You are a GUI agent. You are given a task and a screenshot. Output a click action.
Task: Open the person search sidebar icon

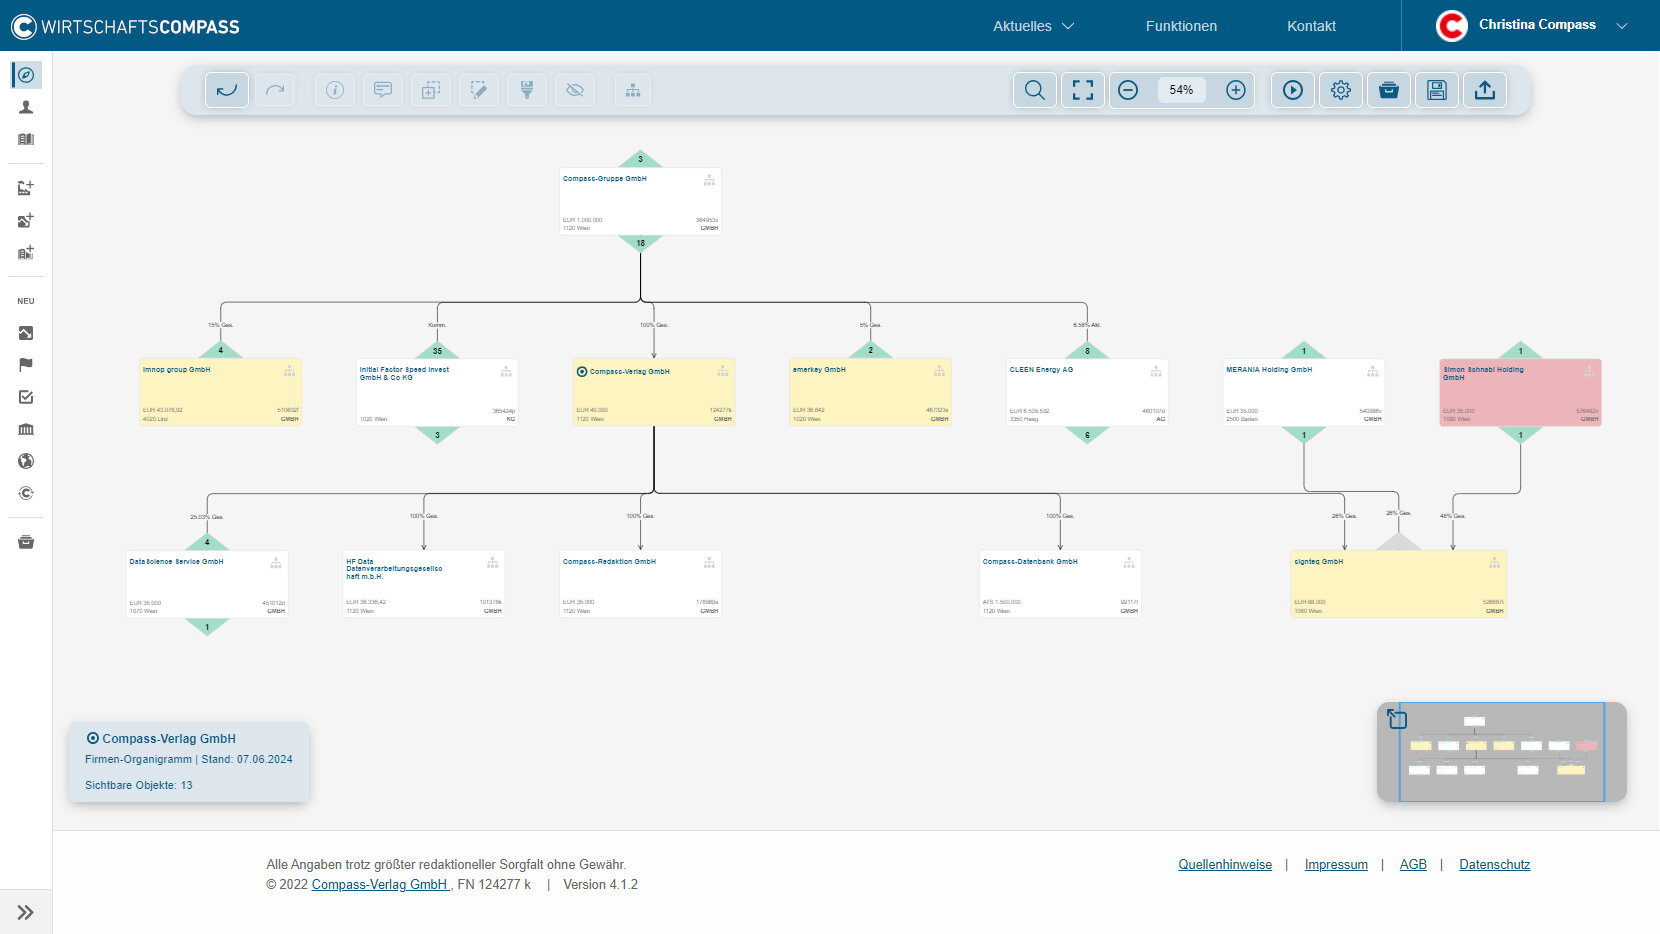click(x=26, y=107)
